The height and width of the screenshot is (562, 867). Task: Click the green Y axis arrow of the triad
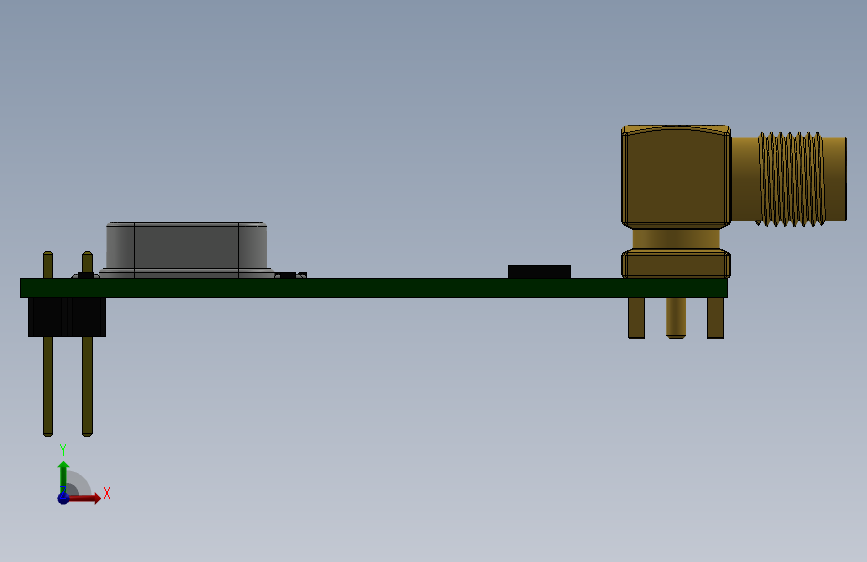click(x=64, y=476)
